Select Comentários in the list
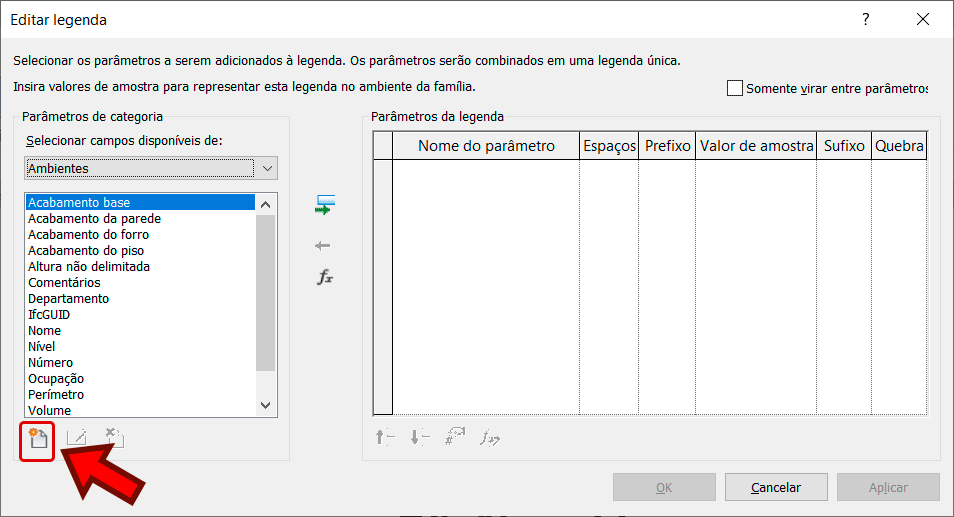Screen dimensions: 954x517 (x=140, y=282)
